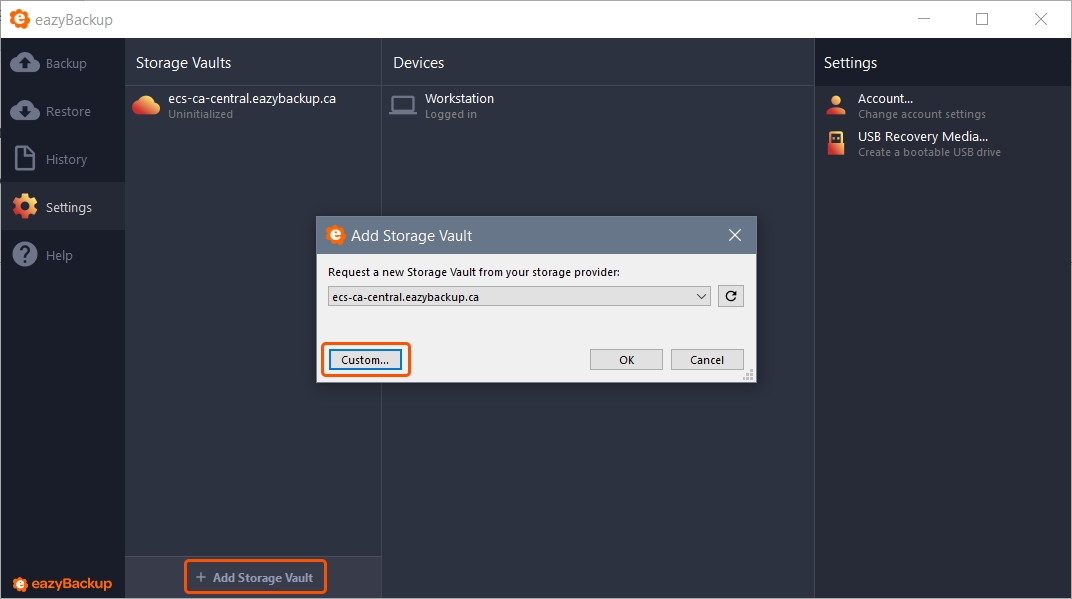Click the eazyBackup logo at sidebar bottom
Viewport: 1072px width, 599px height.
[x=62, y=583]
